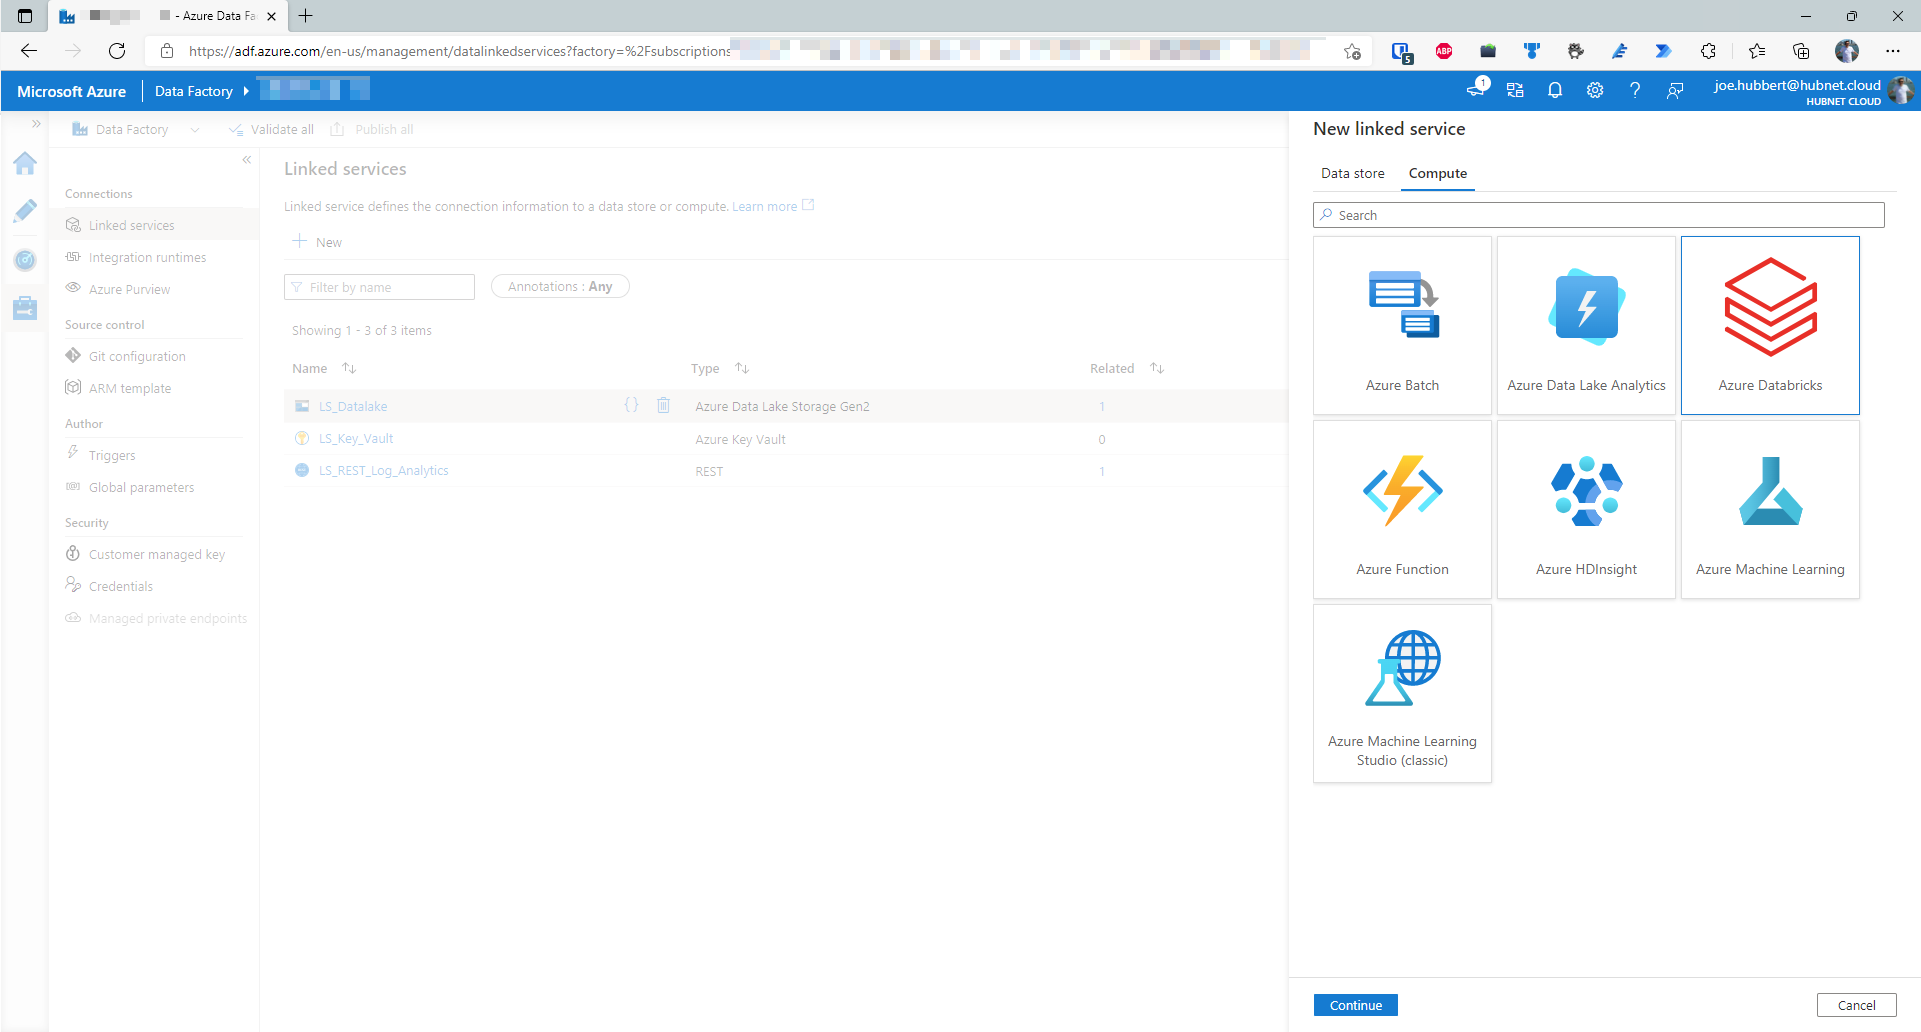Choose the Azure Machine Learning tile

pyautogui.click(x=1770, y=509)
